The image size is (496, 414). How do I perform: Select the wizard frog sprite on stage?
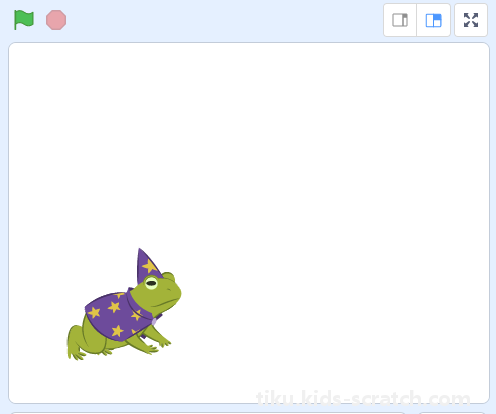click(x=124, y=304)
